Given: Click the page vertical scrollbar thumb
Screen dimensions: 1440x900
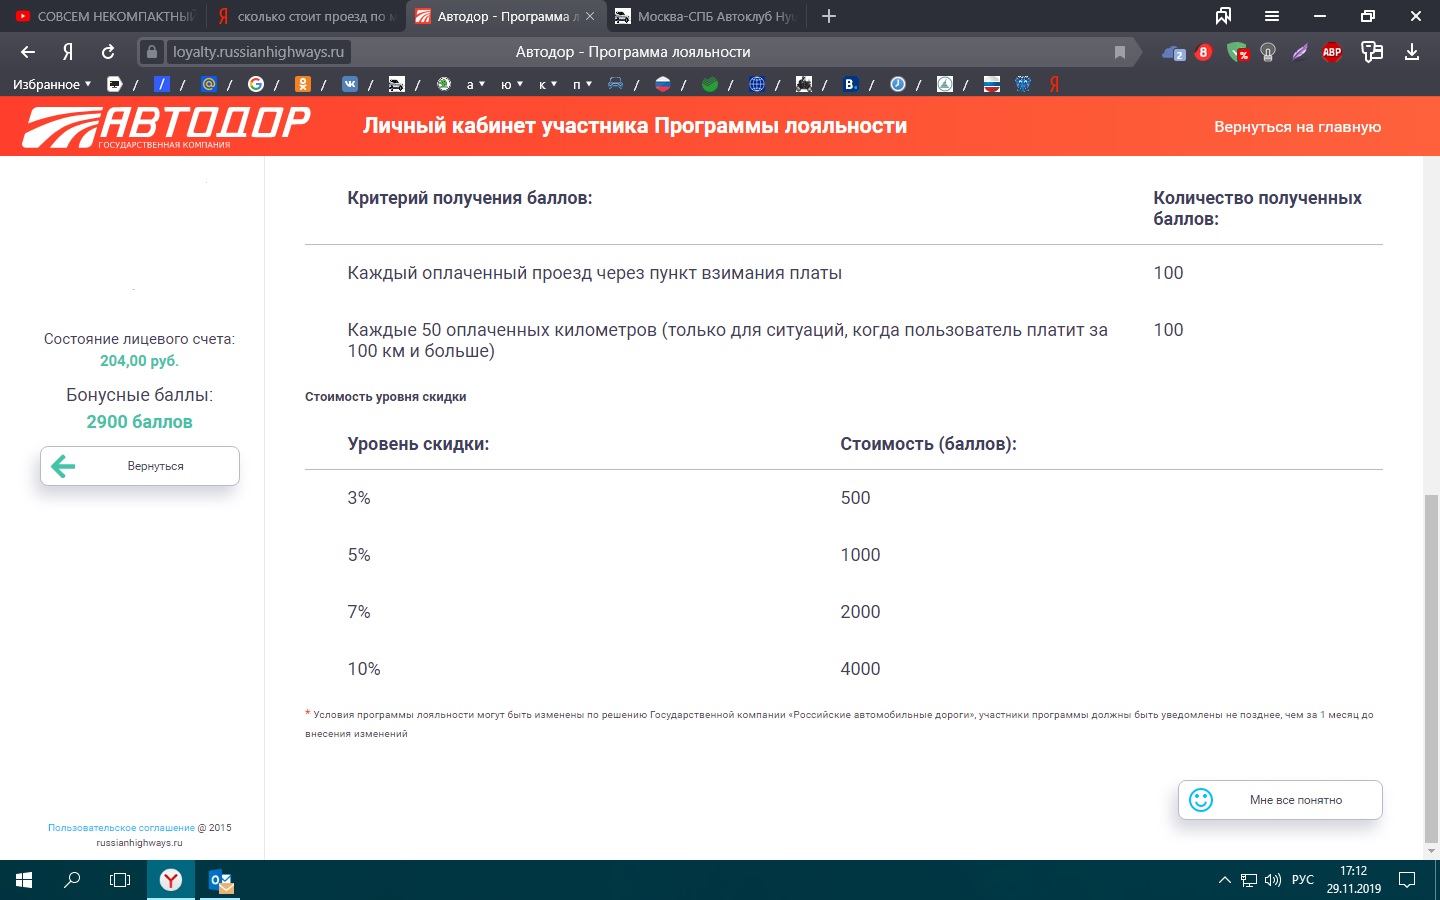Looking at the screenshot, I should (1431, 667).
